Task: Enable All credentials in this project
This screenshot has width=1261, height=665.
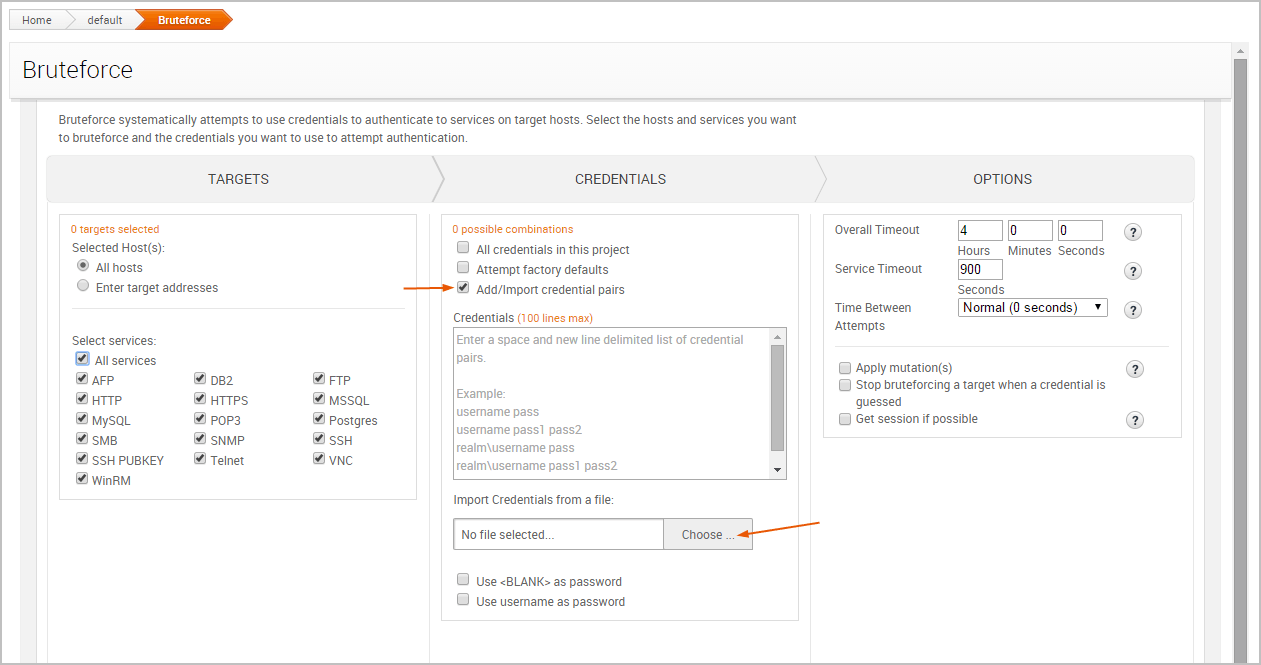Action: coord(463,248)
